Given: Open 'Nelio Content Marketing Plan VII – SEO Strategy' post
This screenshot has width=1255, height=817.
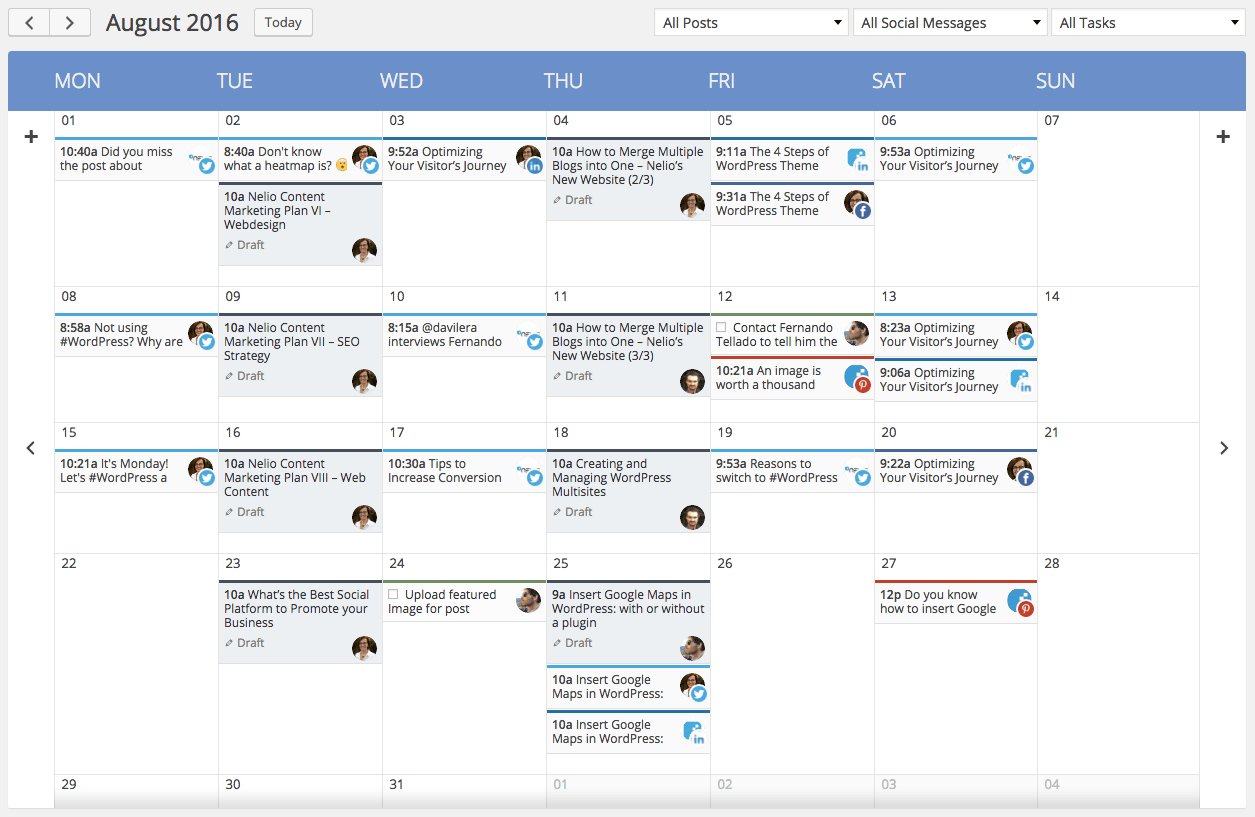Looking at the screenshot, I should [x=291, y=341].
